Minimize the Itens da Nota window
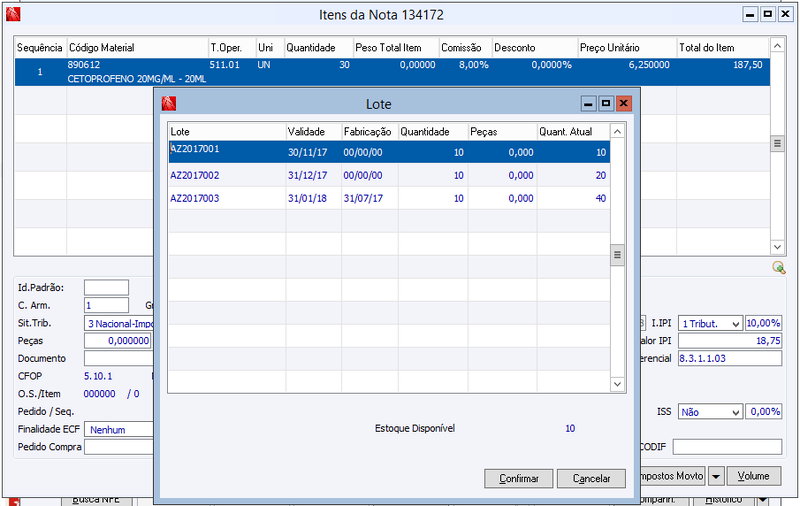This screenshot has height=506, width=800. tap(750, 14)
